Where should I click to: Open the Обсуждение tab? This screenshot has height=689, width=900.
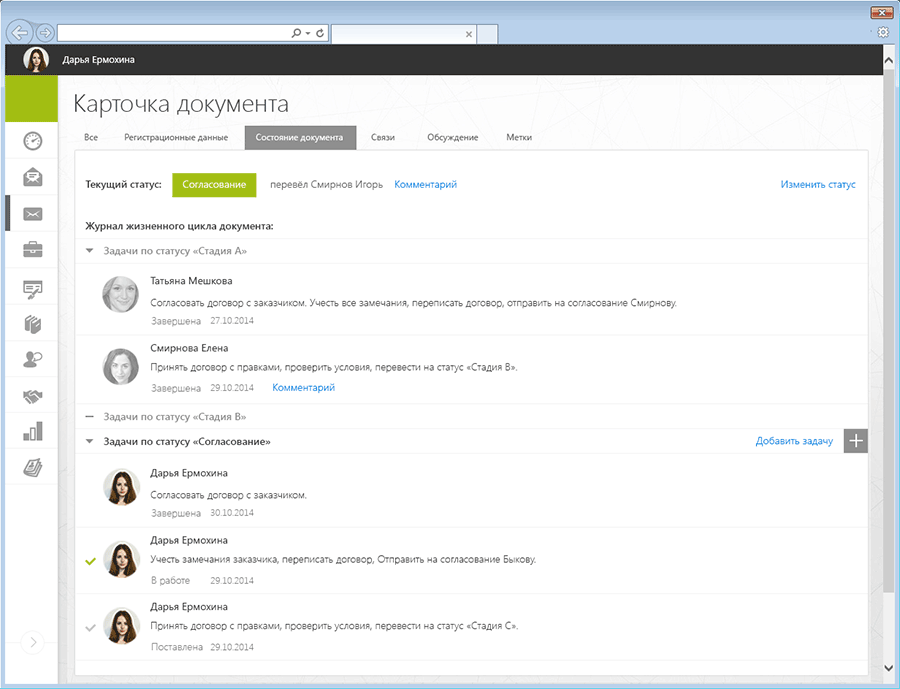click(452, 137)
